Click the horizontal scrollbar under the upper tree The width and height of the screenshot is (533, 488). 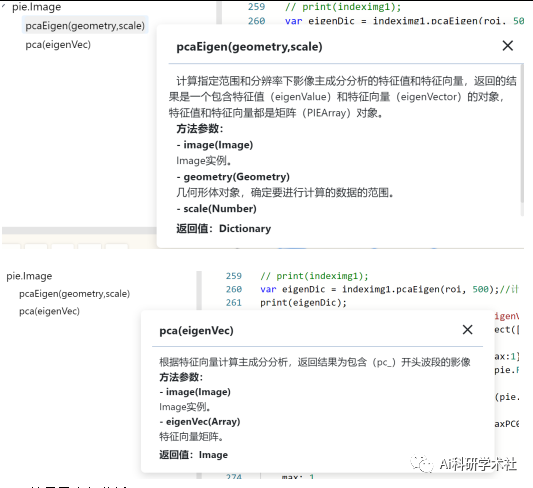click(79, 231)
